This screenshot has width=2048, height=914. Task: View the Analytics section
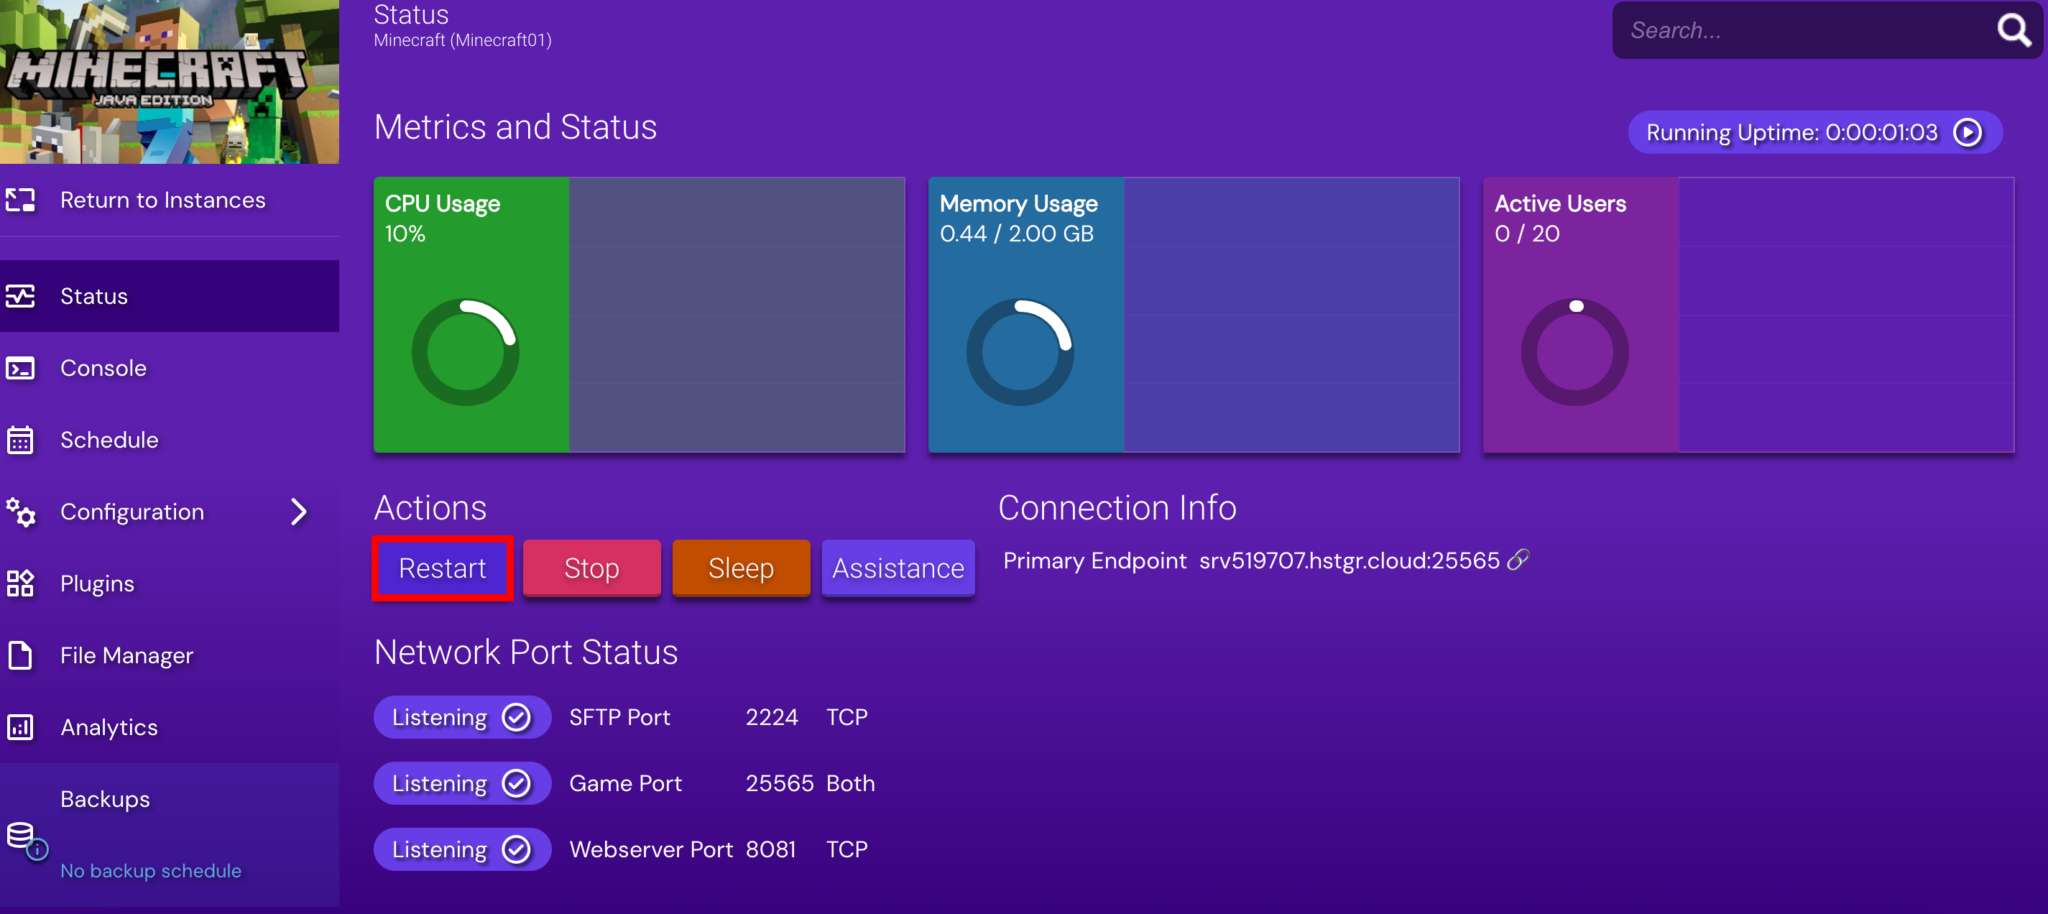point(109,727)
